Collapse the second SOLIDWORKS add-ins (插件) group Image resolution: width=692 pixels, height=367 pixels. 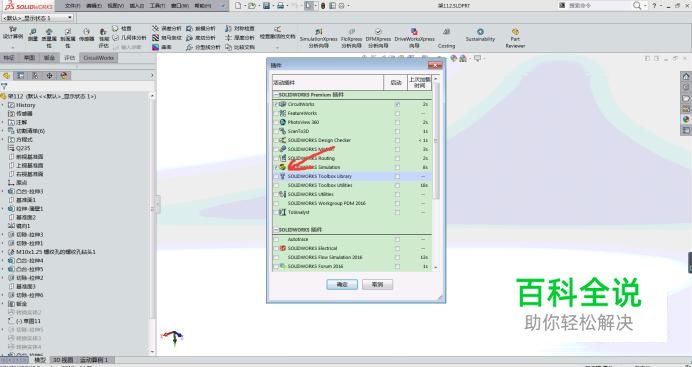coord(276,230)
